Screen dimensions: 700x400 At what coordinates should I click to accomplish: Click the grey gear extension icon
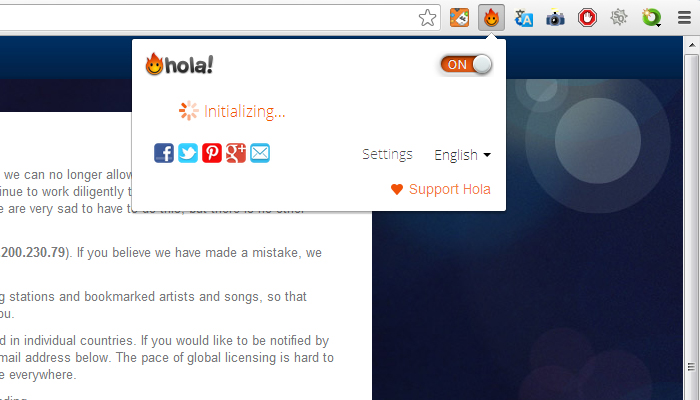click(619, 18)
